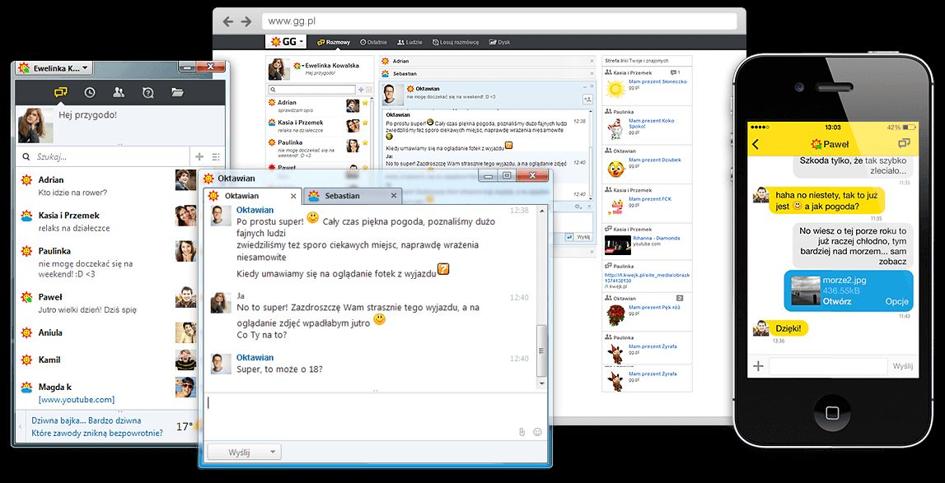Click add-user icon in web Oktawian chat header

(587, 99)
